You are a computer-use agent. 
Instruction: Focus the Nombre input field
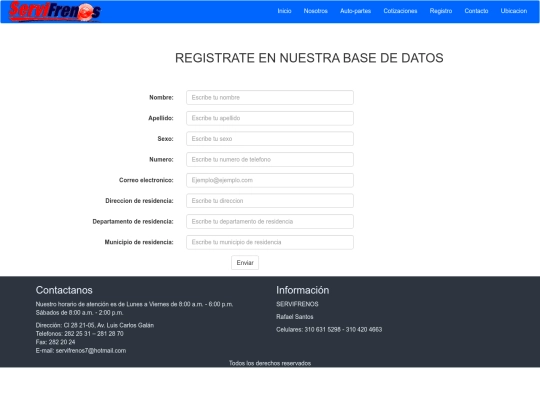tap(270, 97)
